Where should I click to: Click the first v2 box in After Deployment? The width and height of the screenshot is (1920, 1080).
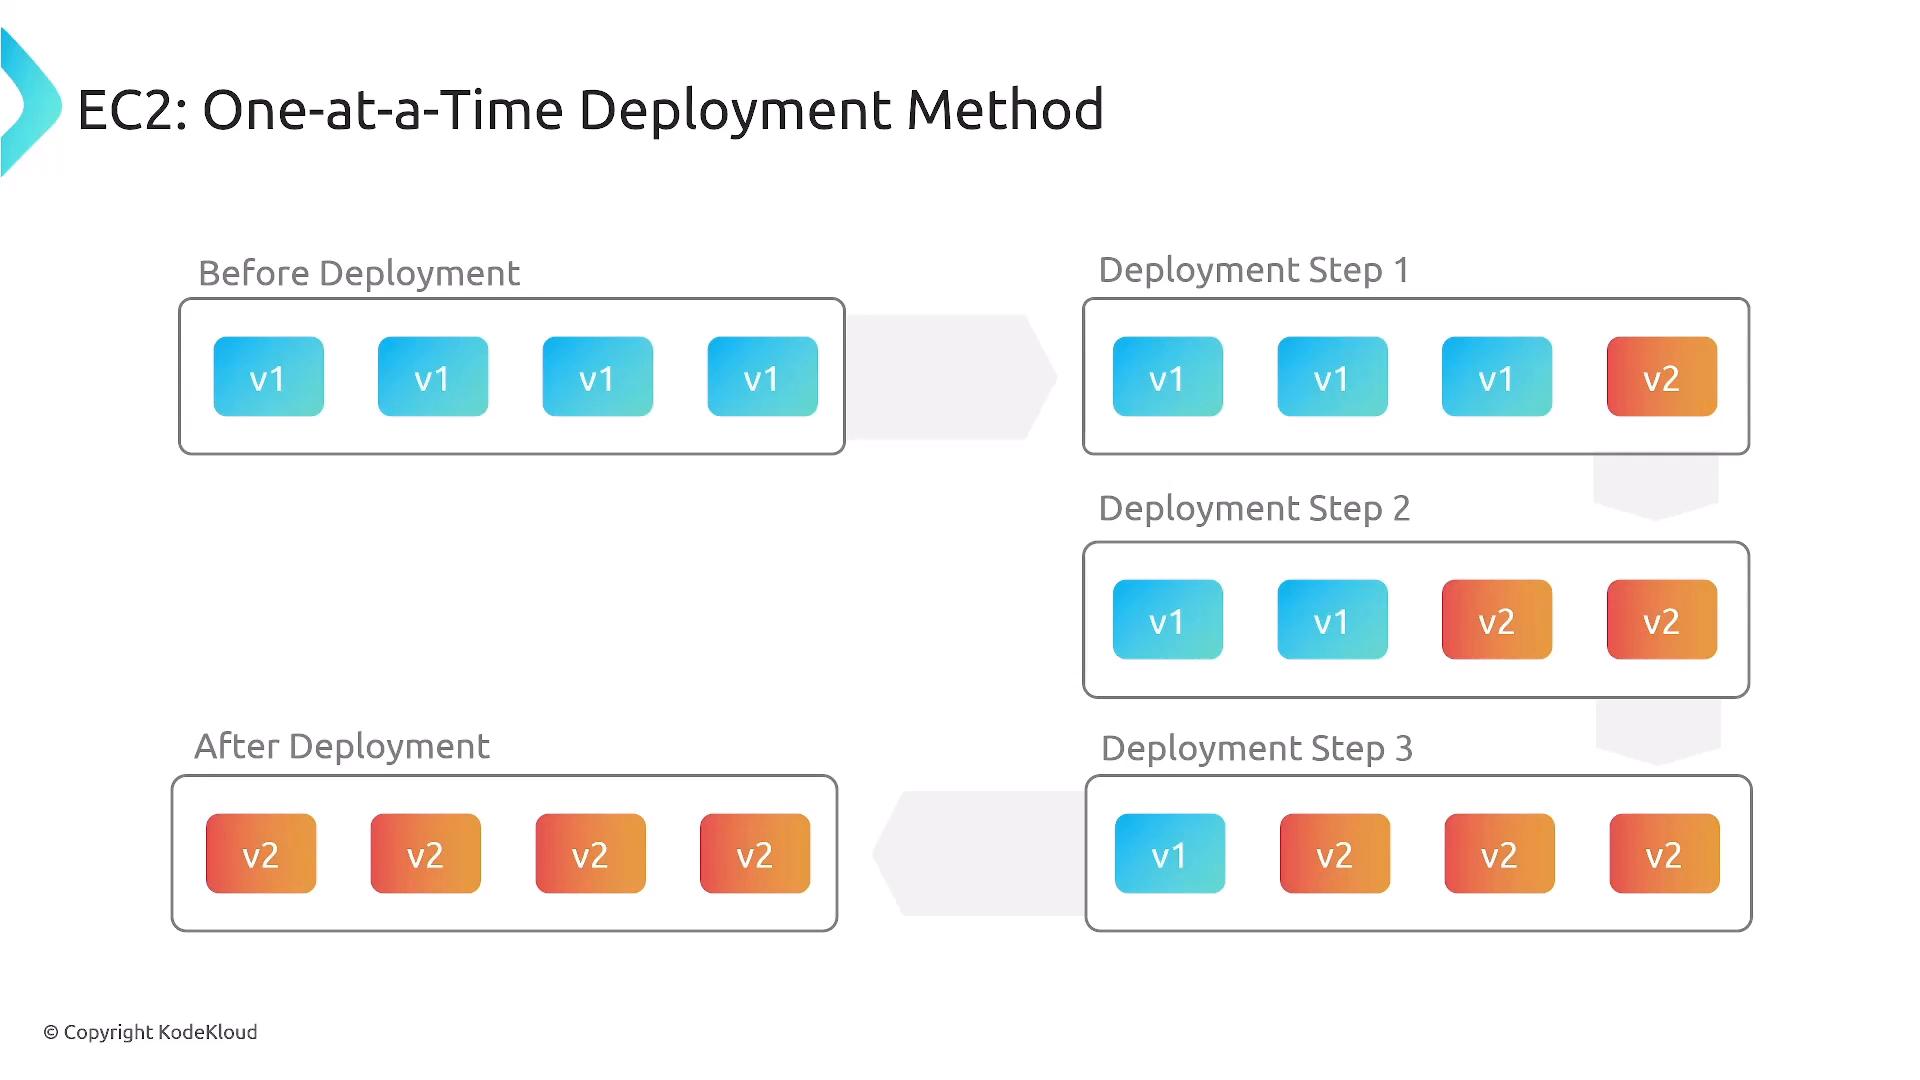click(261, 853)
